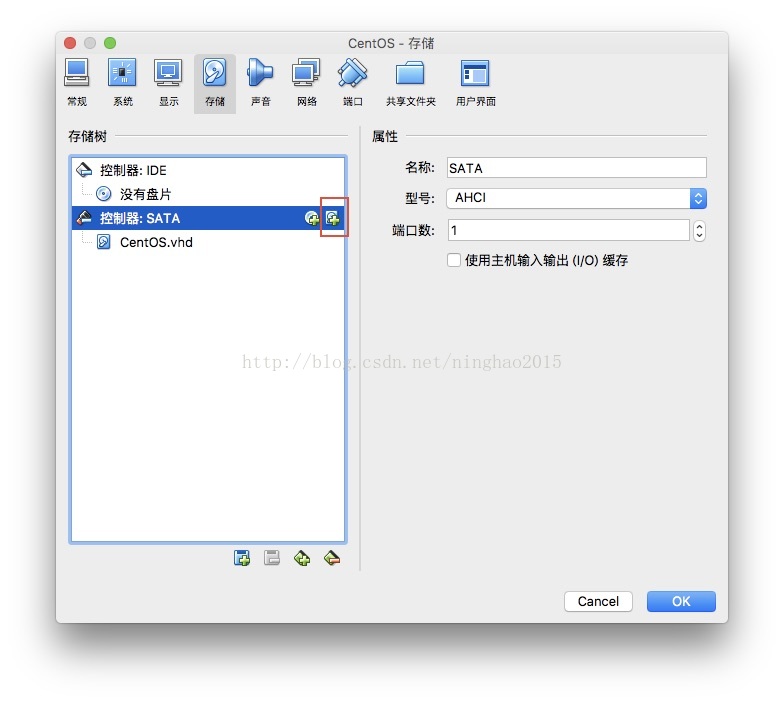Click the CentOS.vhd hard disk icon
Screen dimensions: 784x703
point(104,242)
